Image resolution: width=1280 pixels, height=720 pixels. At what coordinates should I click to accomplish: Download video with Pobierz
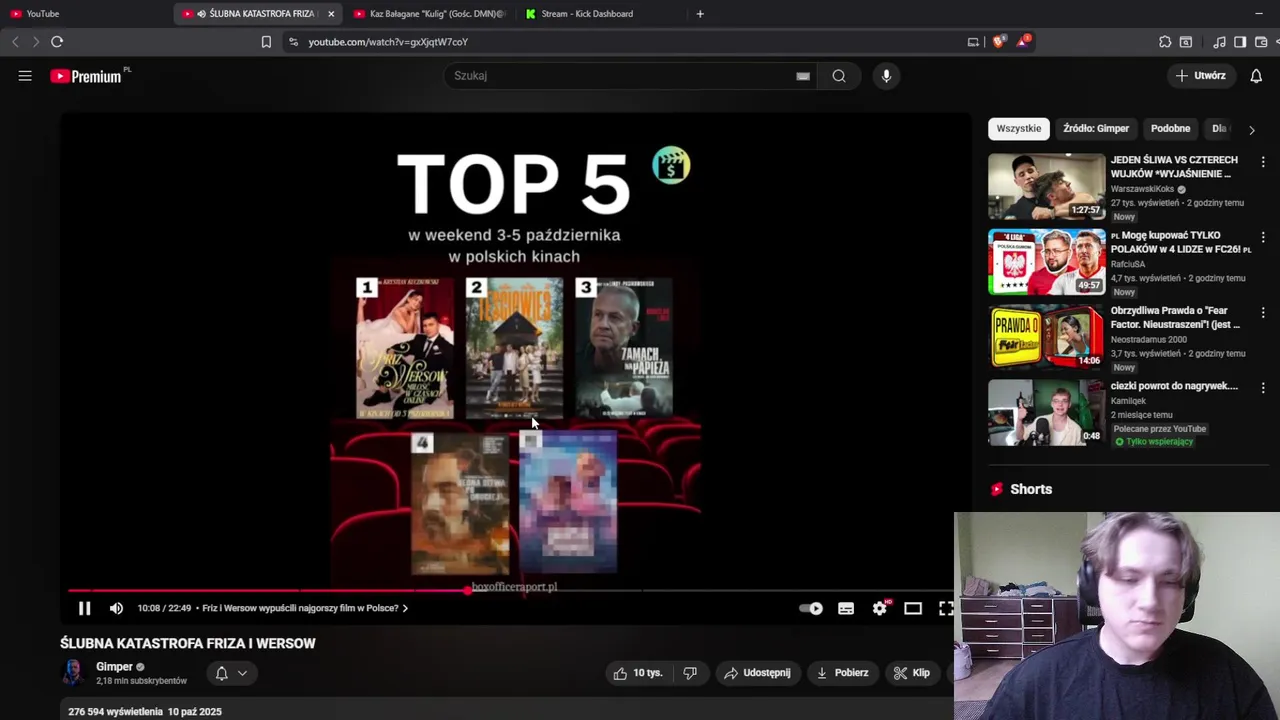click(842, 673)
